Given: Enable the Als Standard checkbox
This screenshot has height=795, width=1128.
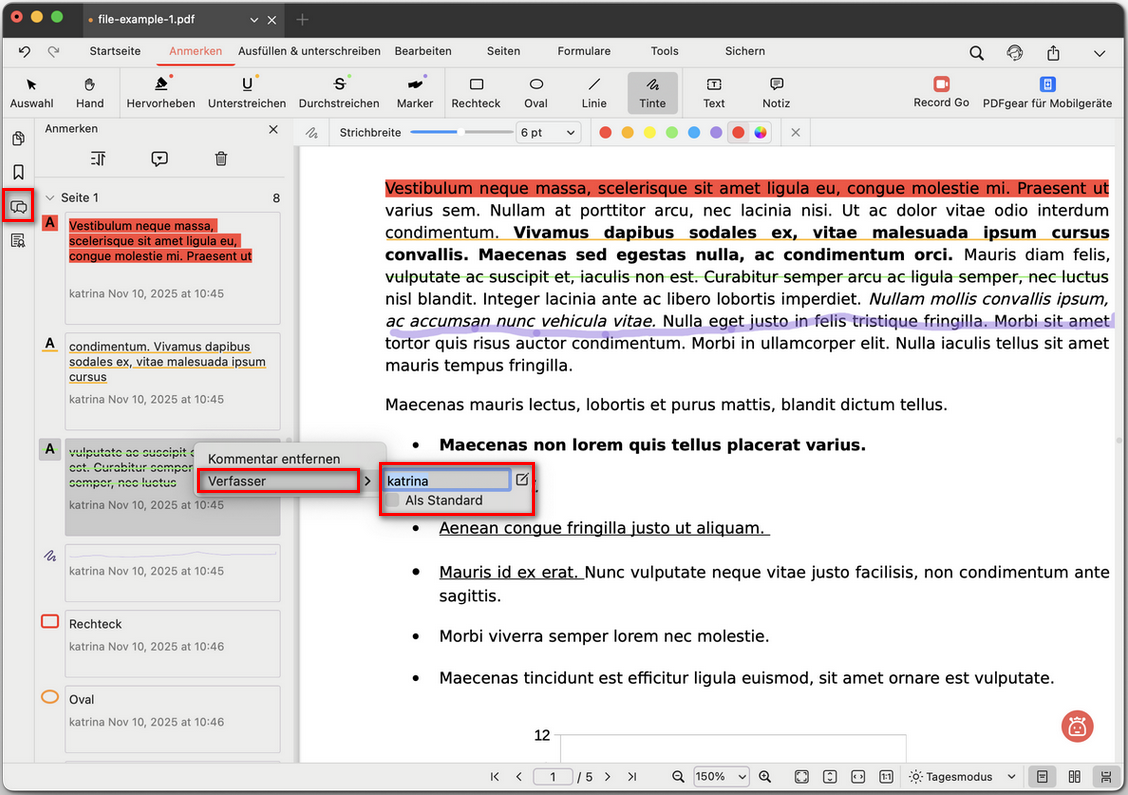Looking at the screenshot, I should (394, 501).
